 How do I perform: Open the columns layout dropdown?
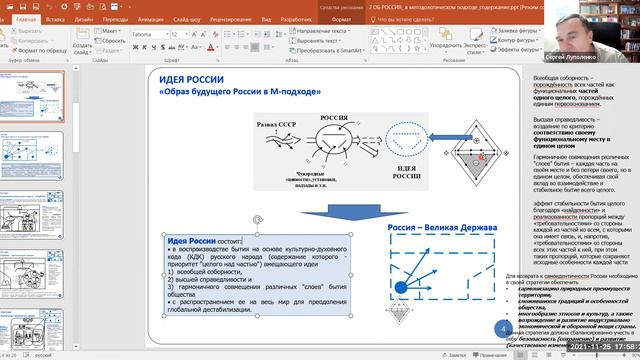pyautogui.click(x=268, y=47)
